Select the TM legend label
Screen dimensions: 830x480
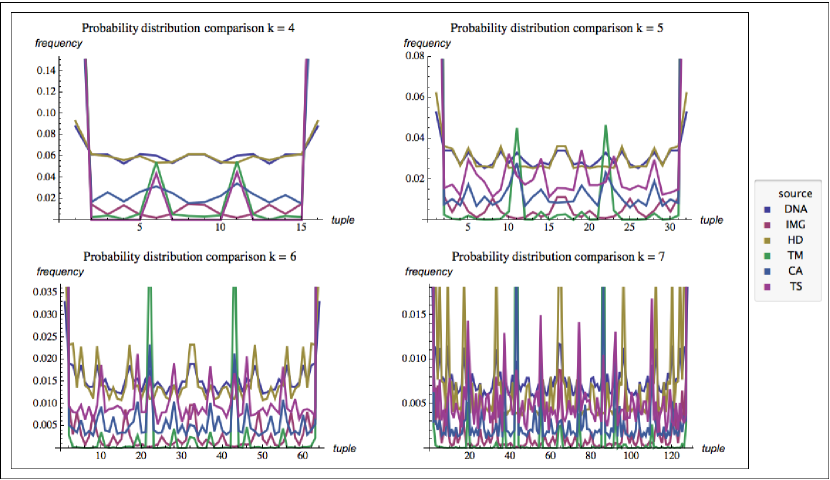pos(796,255)
